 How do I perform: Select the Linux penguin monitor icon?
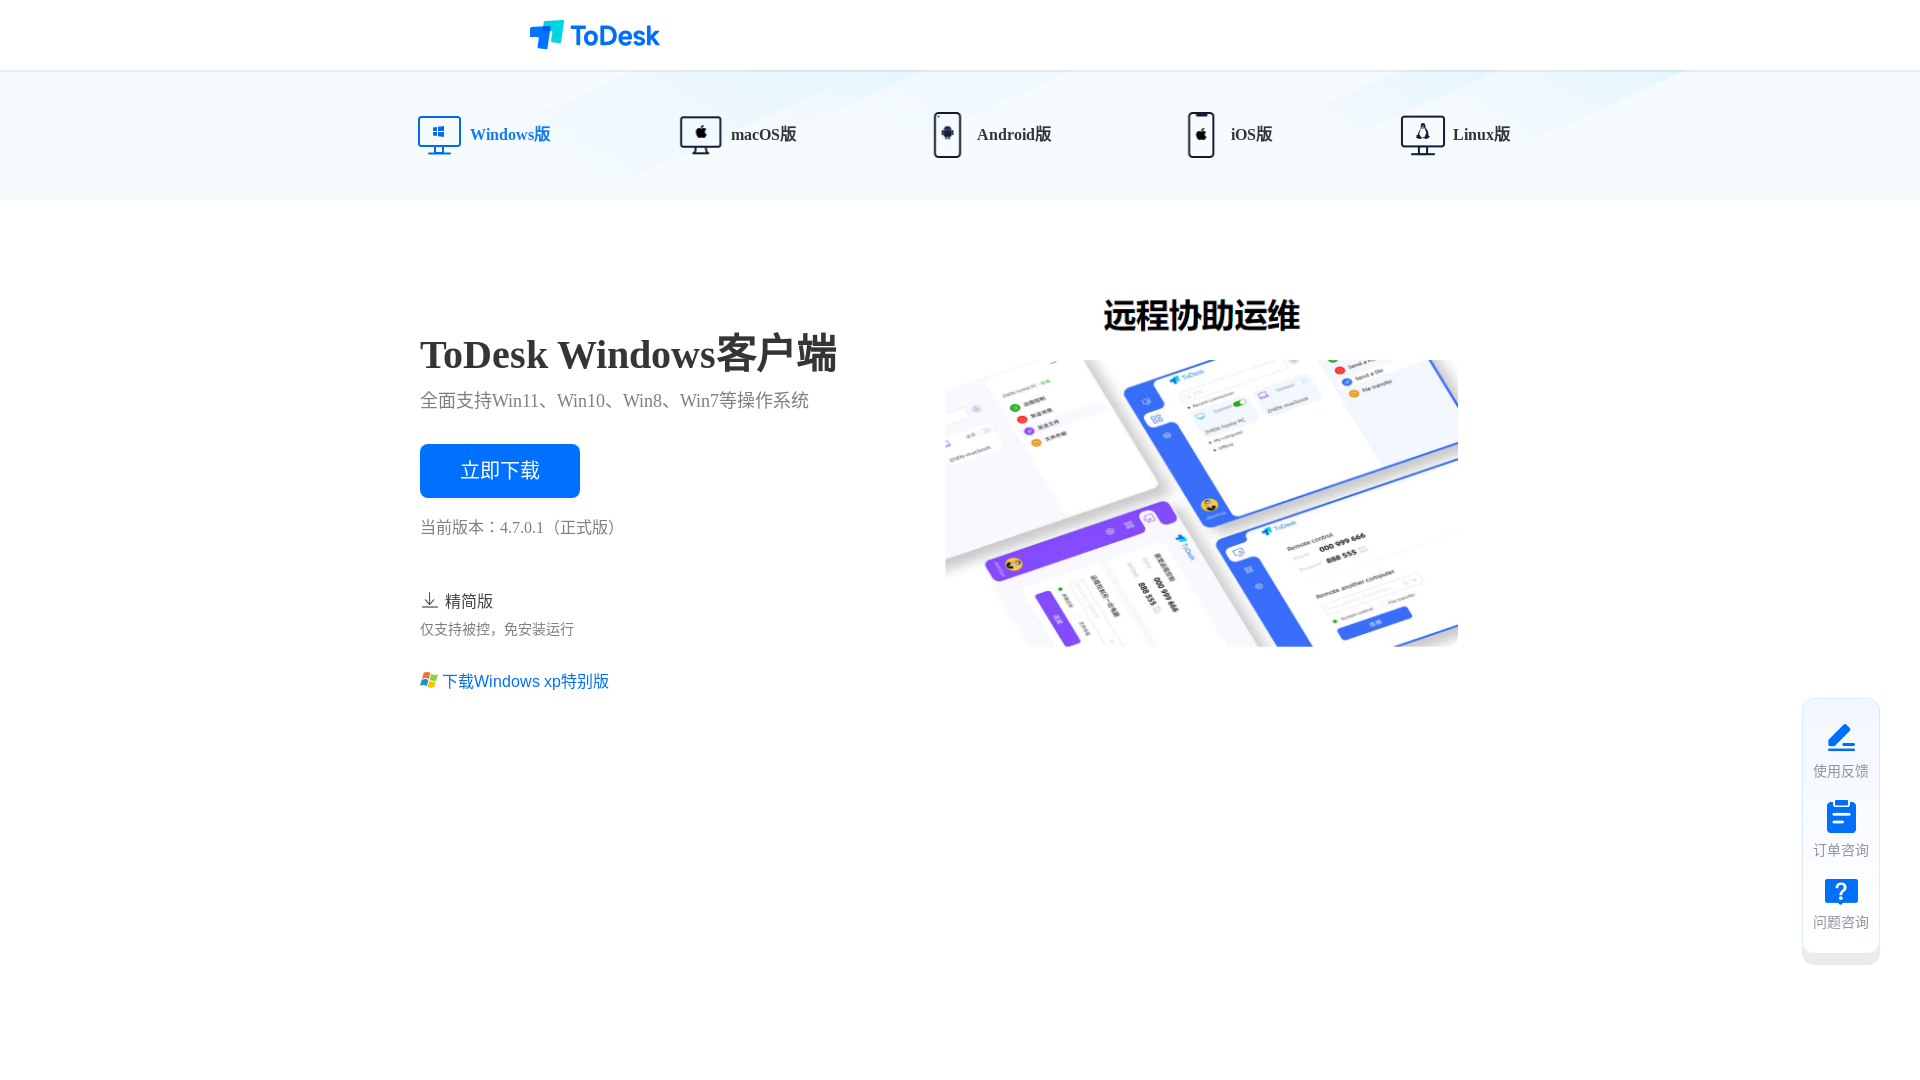[x=1422, y=135]
